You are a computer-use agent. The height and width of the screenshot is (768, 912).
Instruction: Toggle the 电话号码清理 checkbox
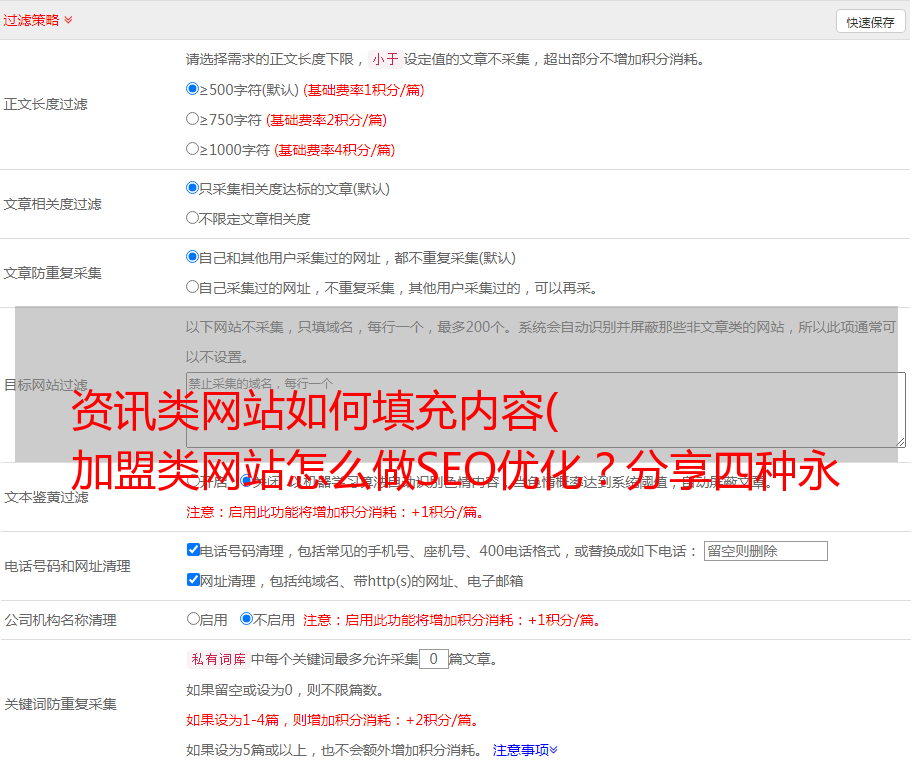(193, 550)
